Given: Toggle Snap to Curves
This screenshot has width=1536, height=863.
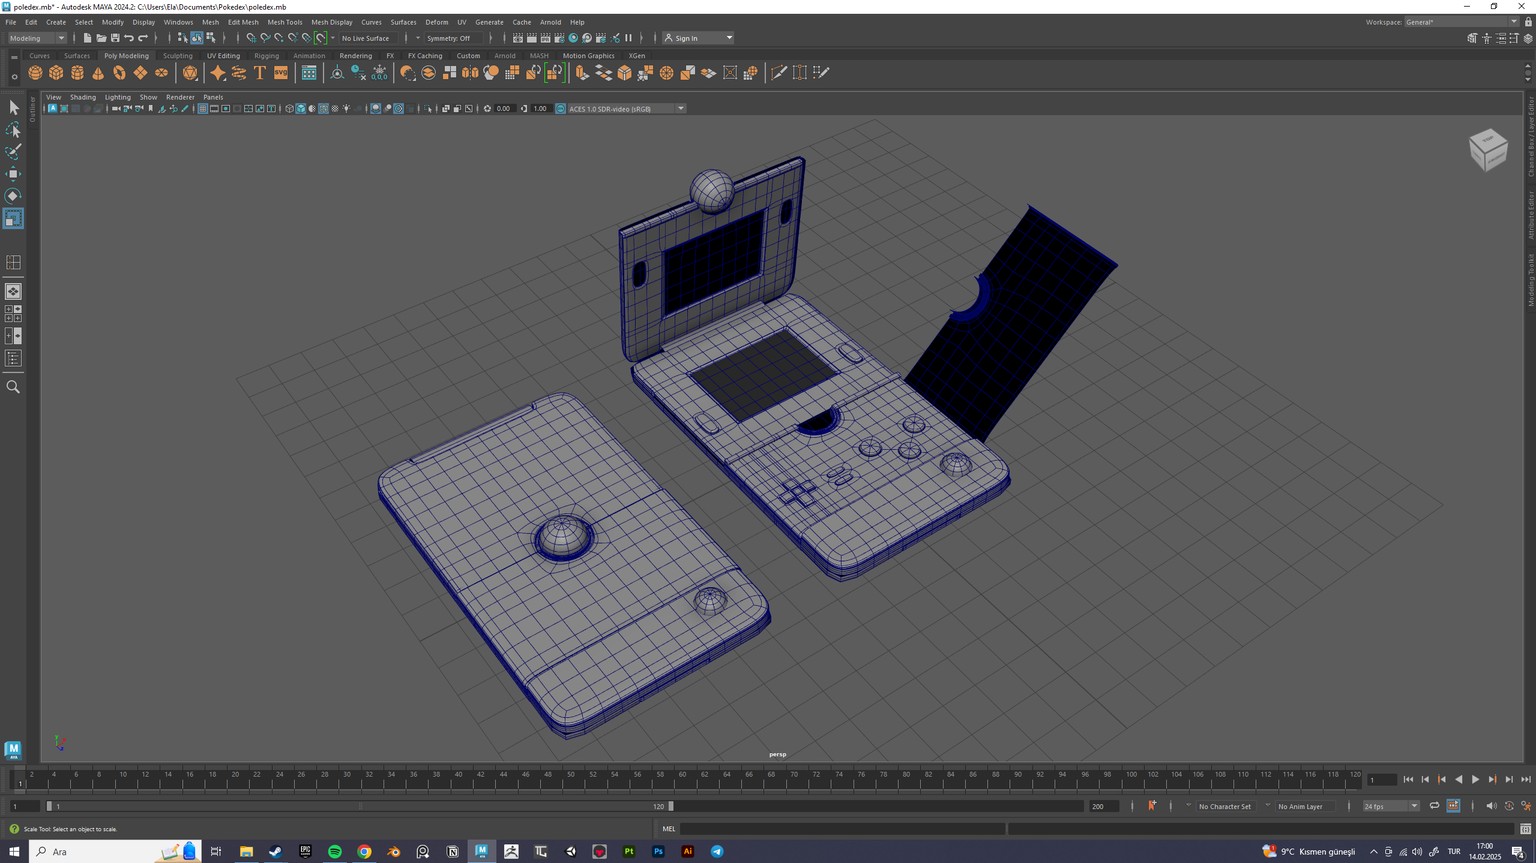Looking at the screenshot, I should pyautogui.click(x=265, y=38).
